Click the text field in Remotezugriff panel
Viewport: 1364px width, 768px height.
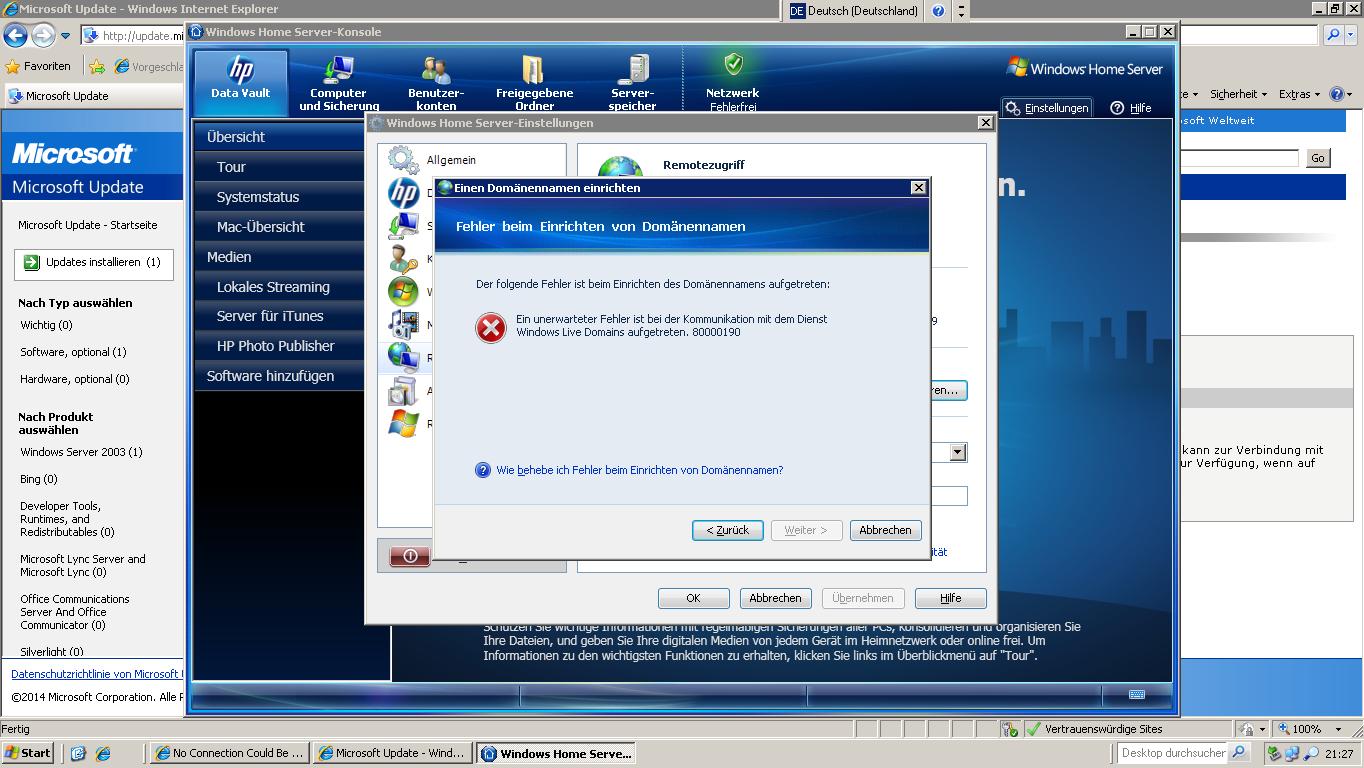click(x=949, y=496)
